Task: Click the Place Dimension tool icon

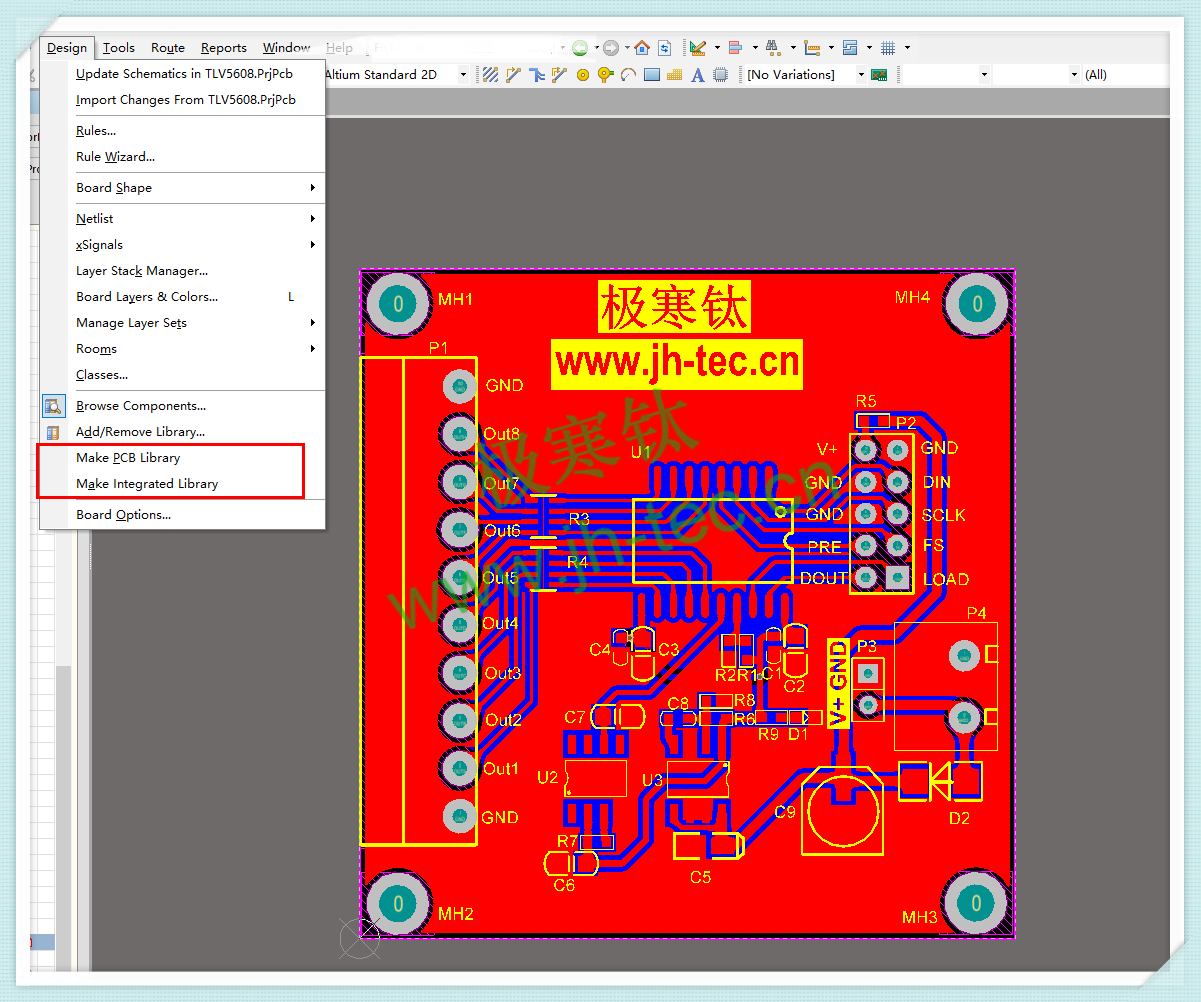Action: (812, 48)
